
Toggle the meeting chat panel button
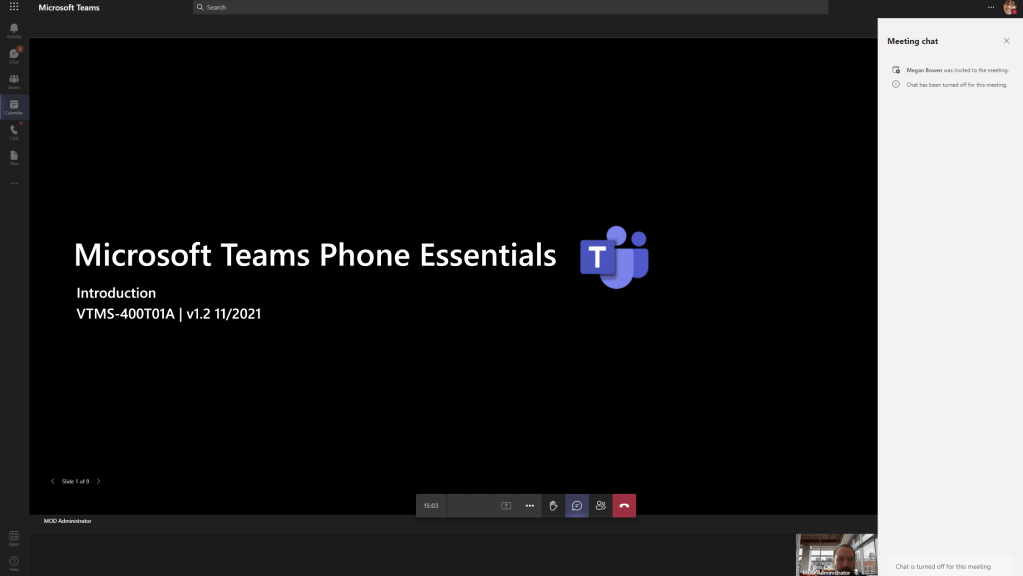577,506
